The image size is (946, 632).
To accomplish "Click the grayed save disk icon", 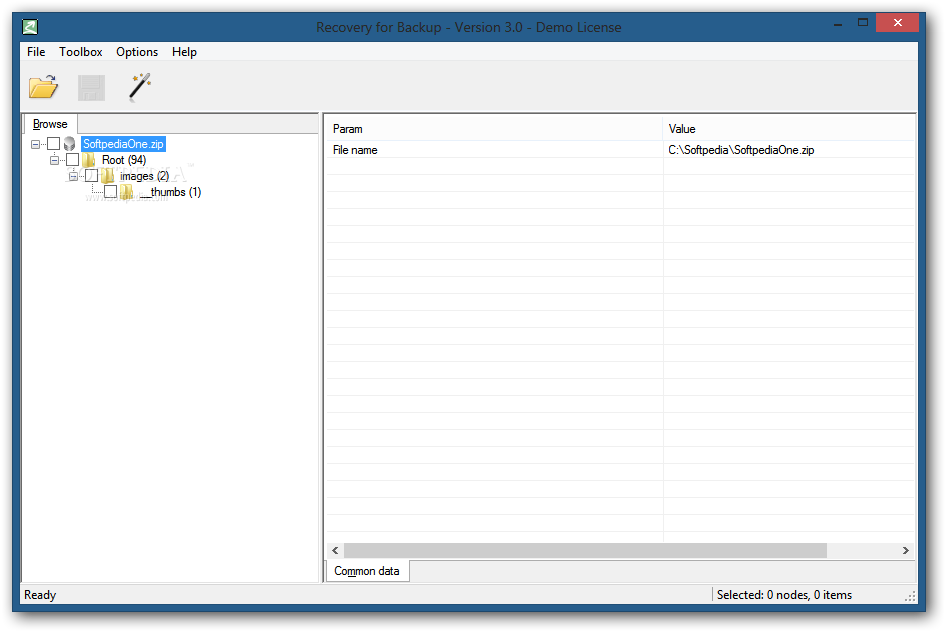I will (x=91, y=88).
